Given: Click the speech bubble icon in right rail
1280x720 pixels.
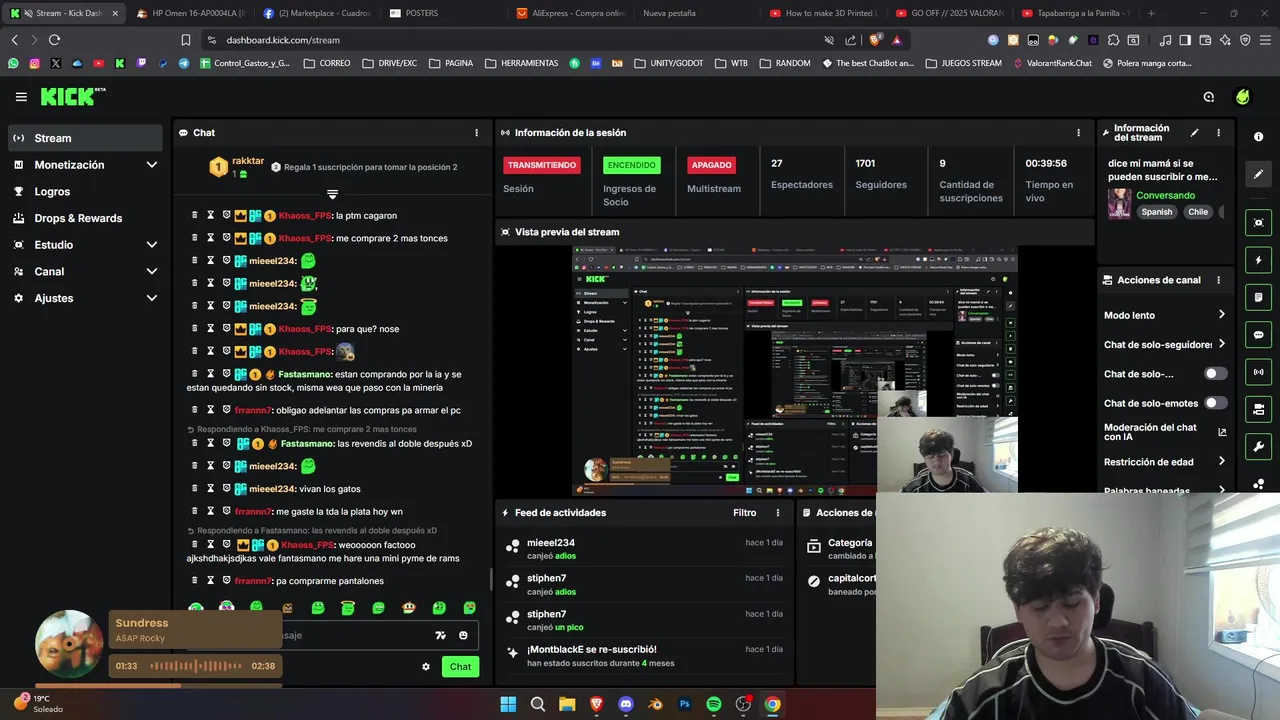Looking at the screenshot, I should [x=1259, y=335].
